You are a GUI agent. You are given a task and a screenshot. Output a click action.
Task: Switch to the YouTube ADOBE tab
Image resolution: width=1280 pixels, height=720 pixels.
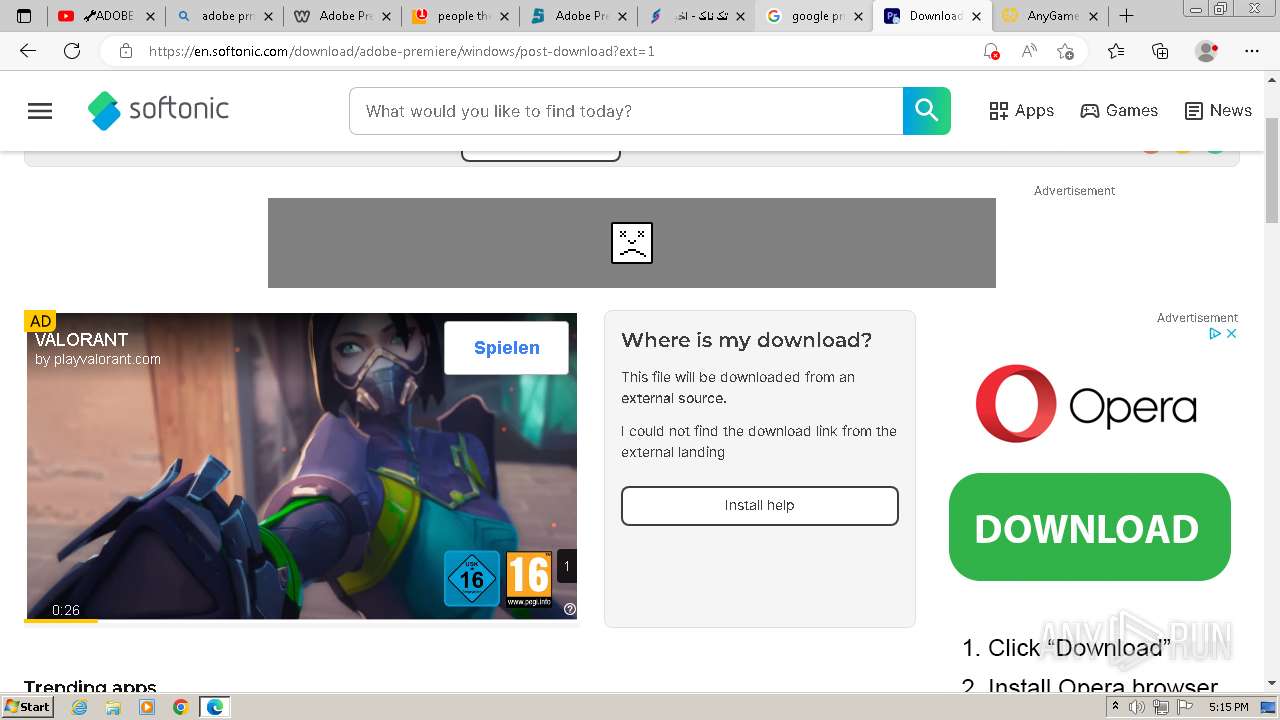108,16
